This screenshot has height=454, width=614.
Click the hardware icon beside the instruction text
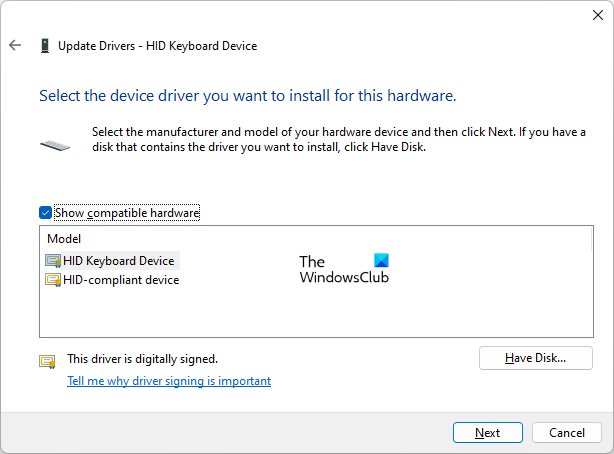(55, 144)
